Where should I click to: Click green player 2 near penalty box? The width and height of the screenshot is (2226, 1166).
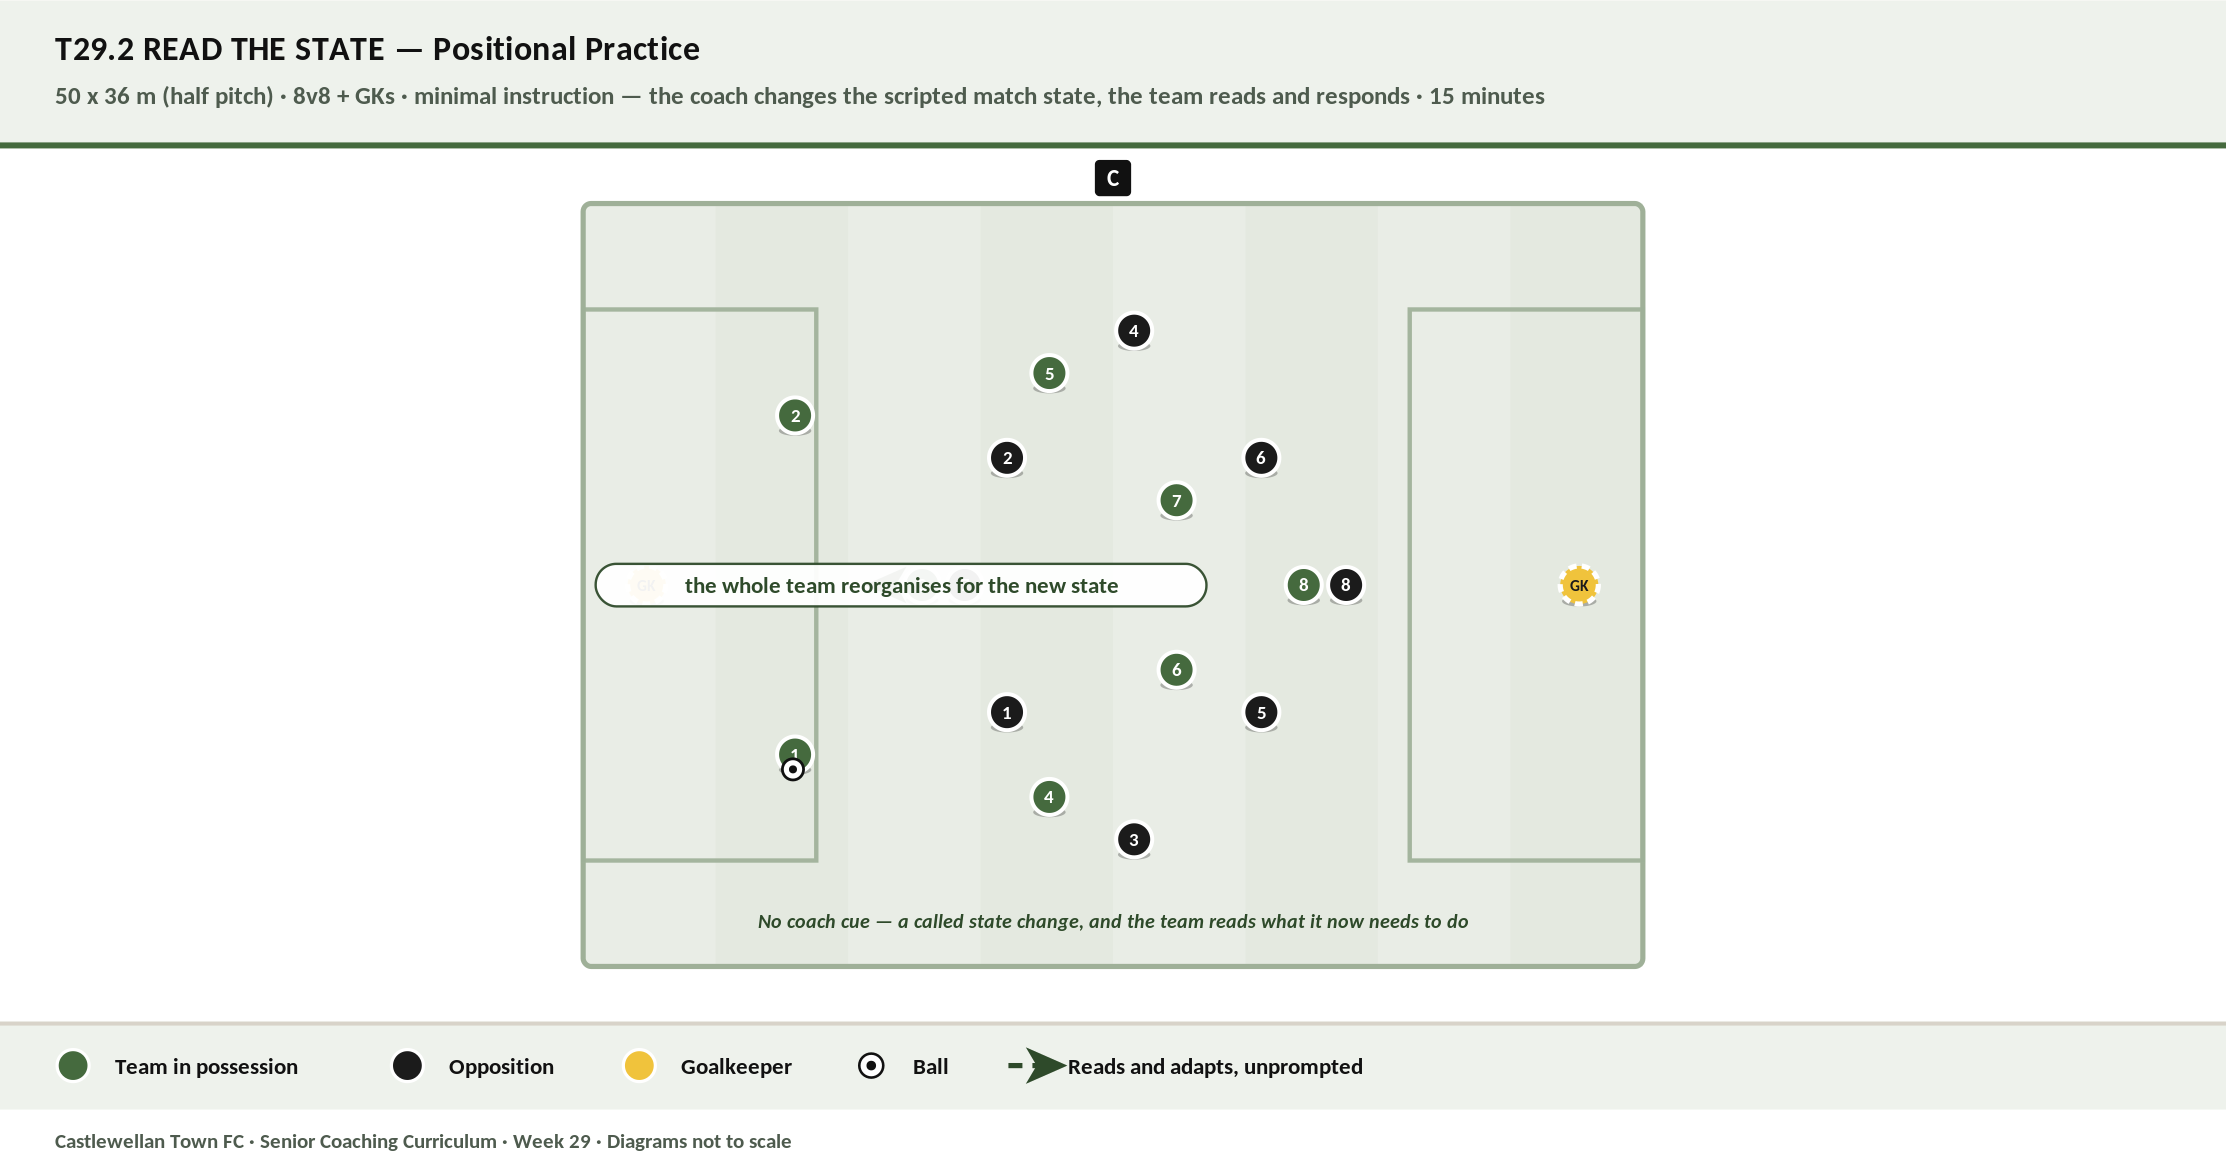(x=795, y=416)
